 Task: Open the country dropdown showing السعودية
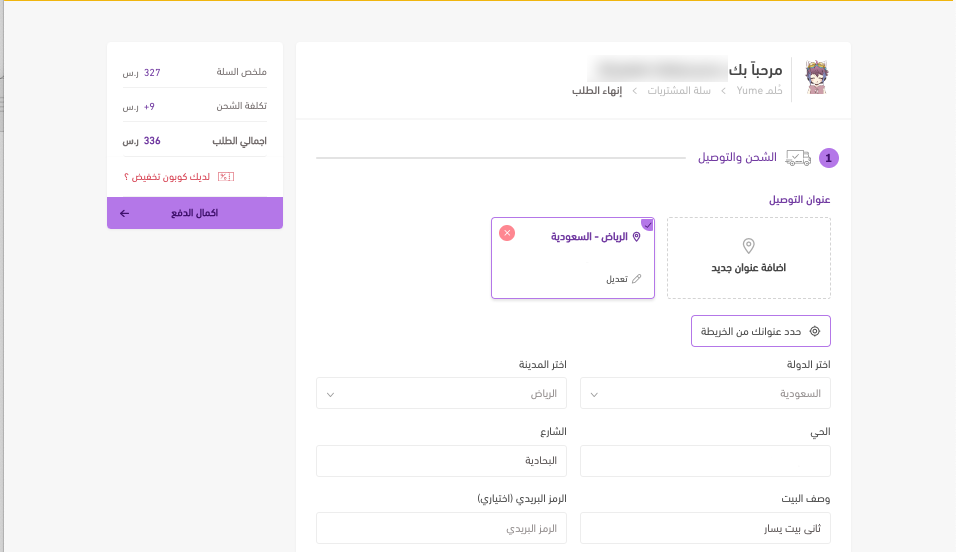(x=705, y=394)
